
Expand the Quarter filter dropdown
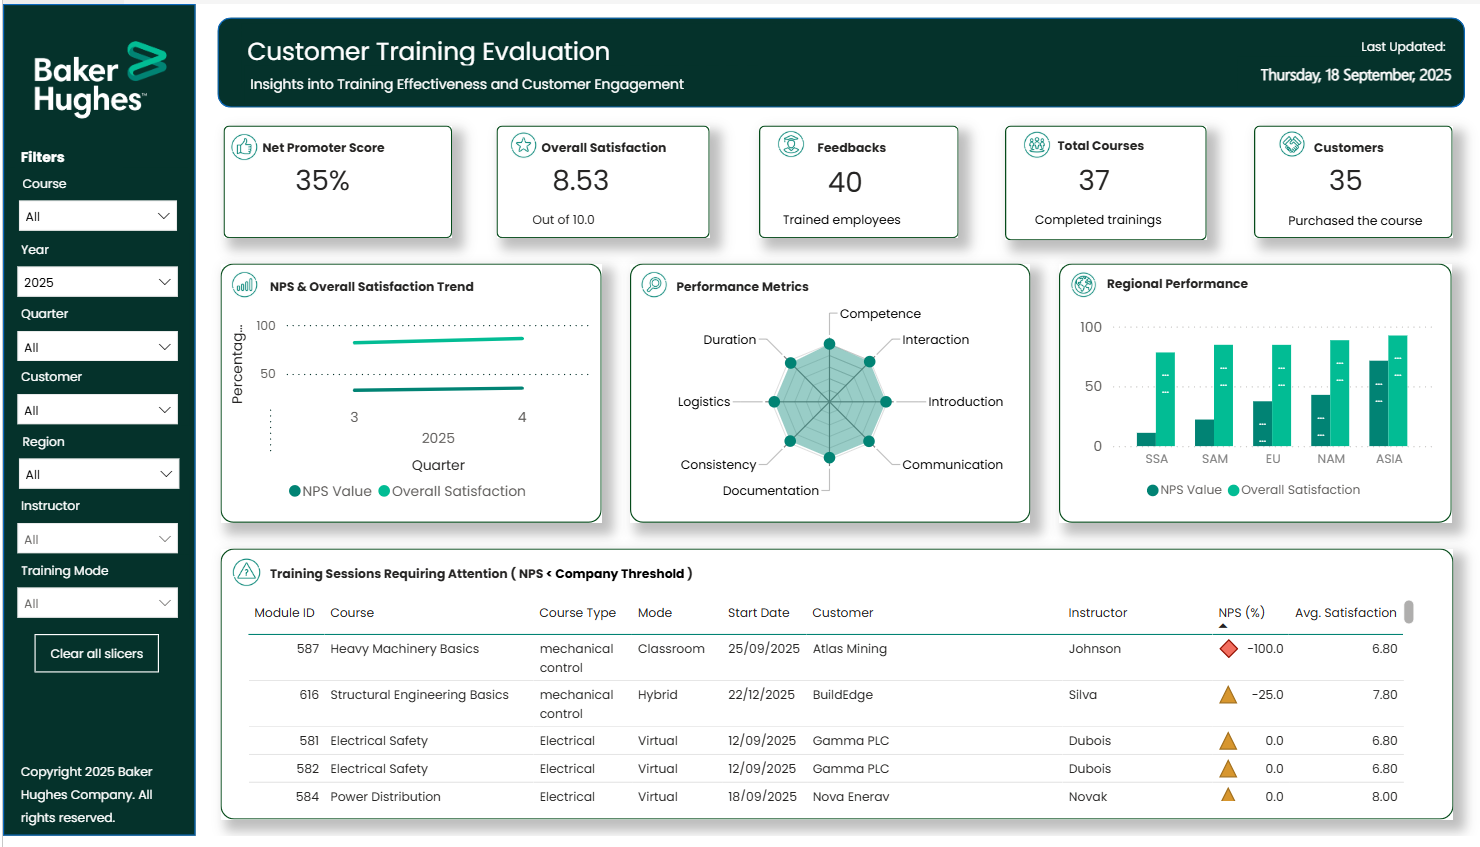point(98,347)
